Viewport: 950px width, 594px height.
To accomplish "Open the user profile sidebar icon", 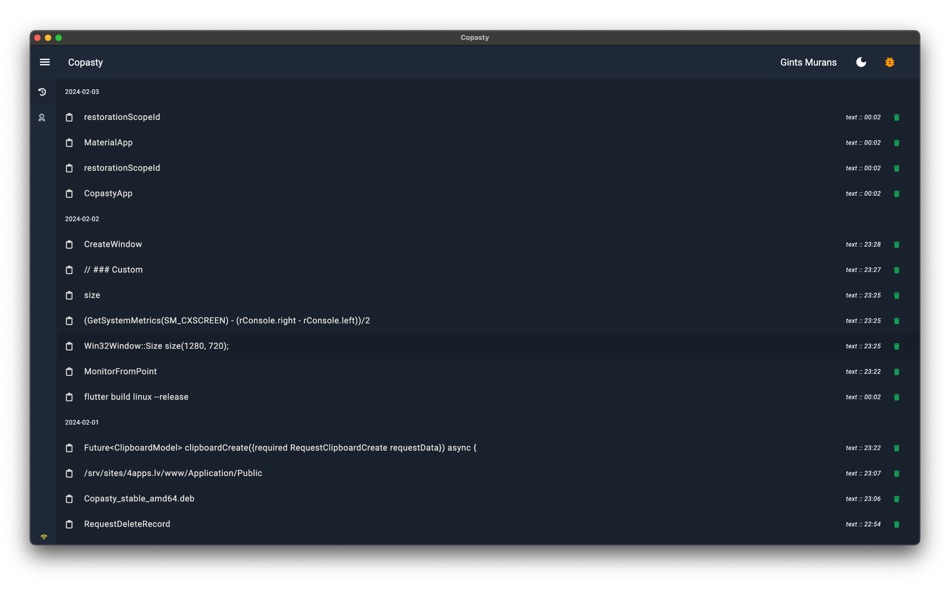I will 42,117.
